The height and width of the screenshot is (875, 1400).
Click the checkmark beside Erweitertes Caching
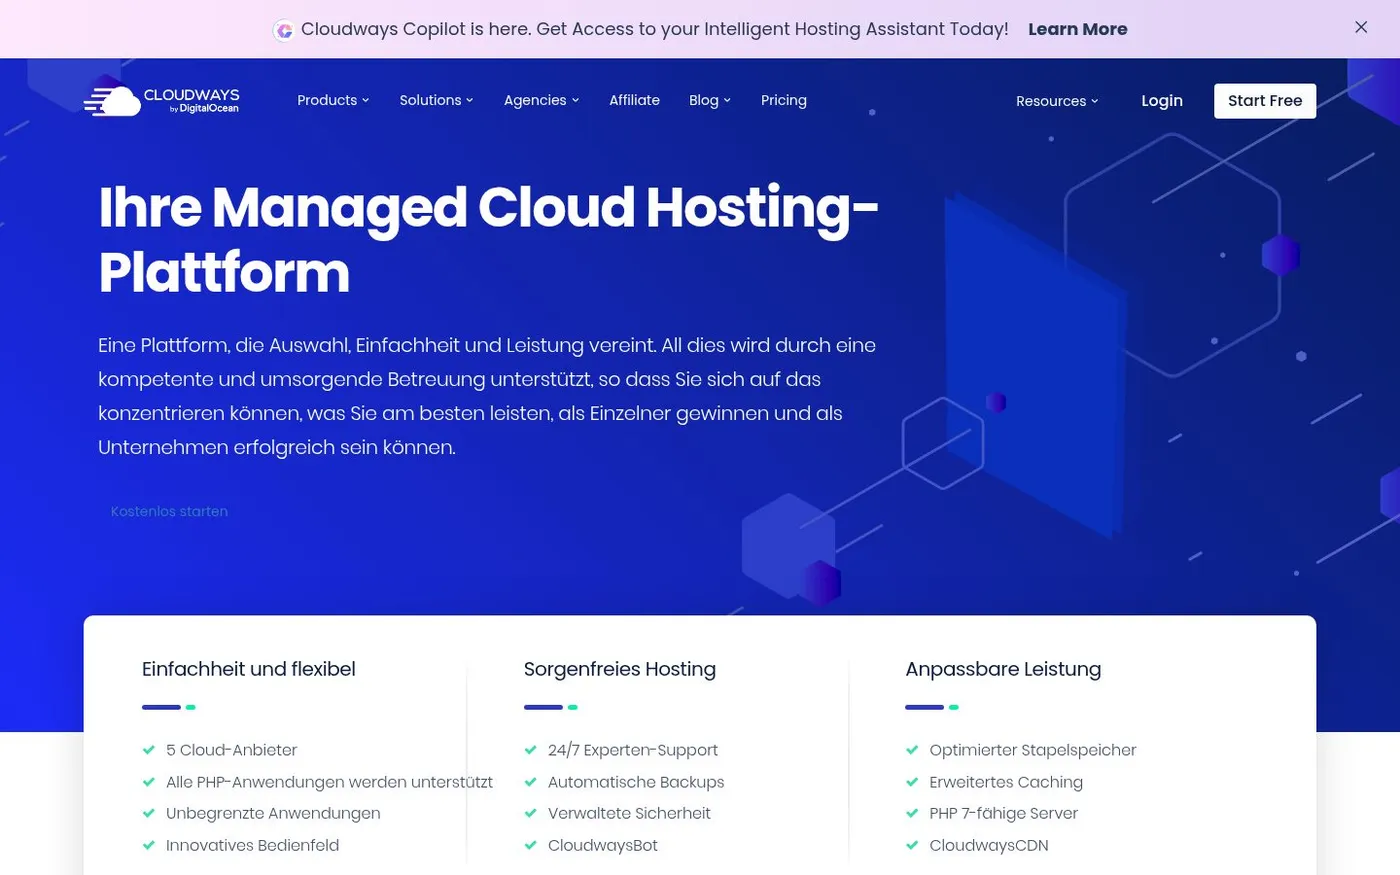tap(912, 782)
